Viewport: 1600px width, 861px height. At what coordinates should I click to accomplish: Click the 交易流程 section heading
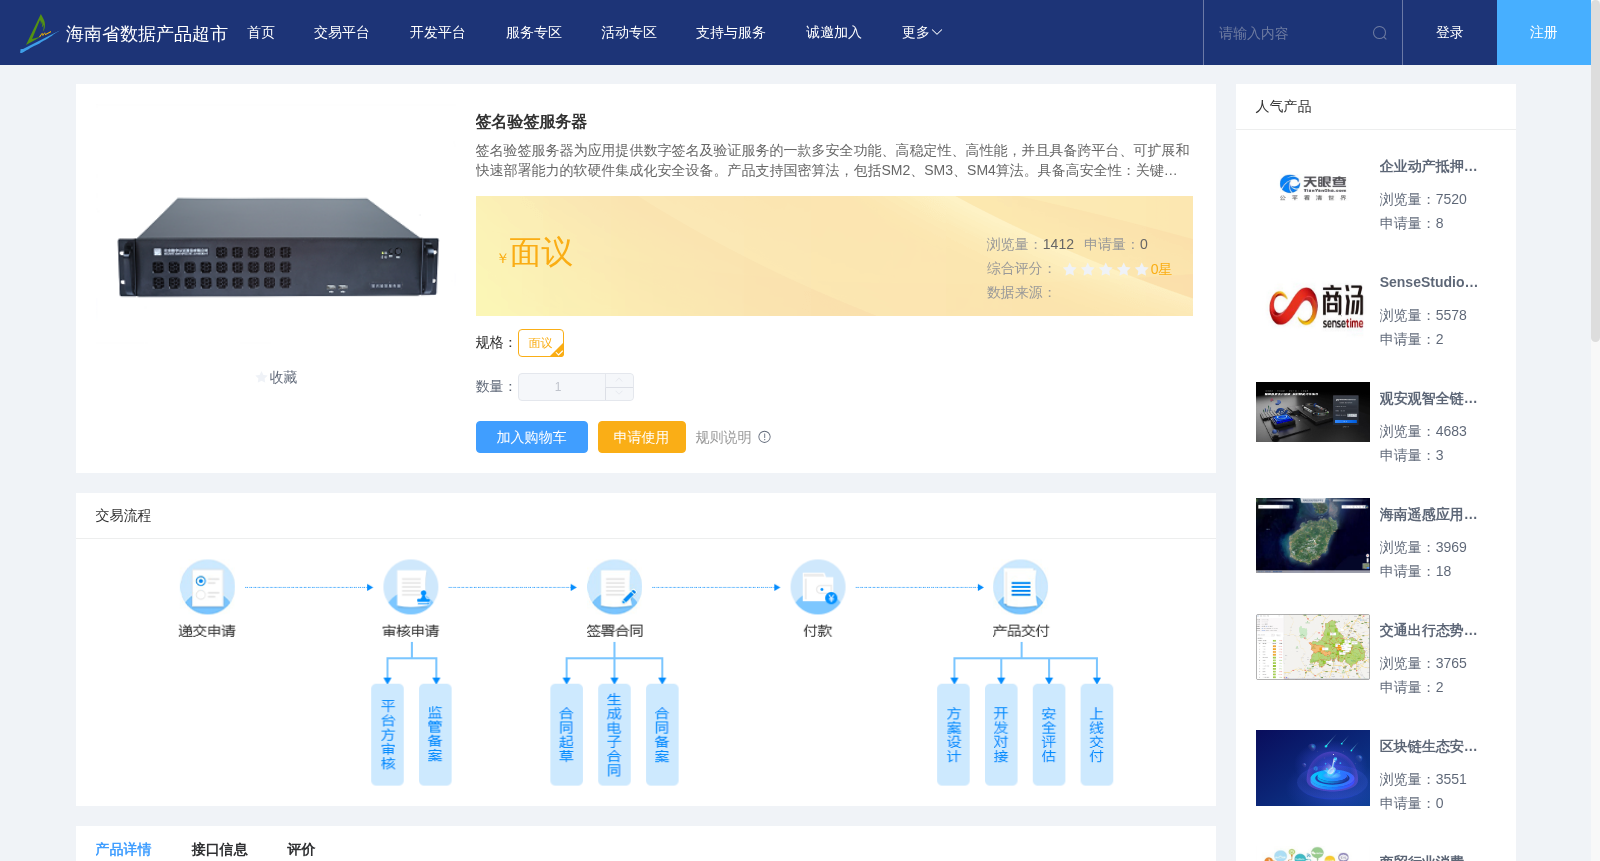(123, 516)
